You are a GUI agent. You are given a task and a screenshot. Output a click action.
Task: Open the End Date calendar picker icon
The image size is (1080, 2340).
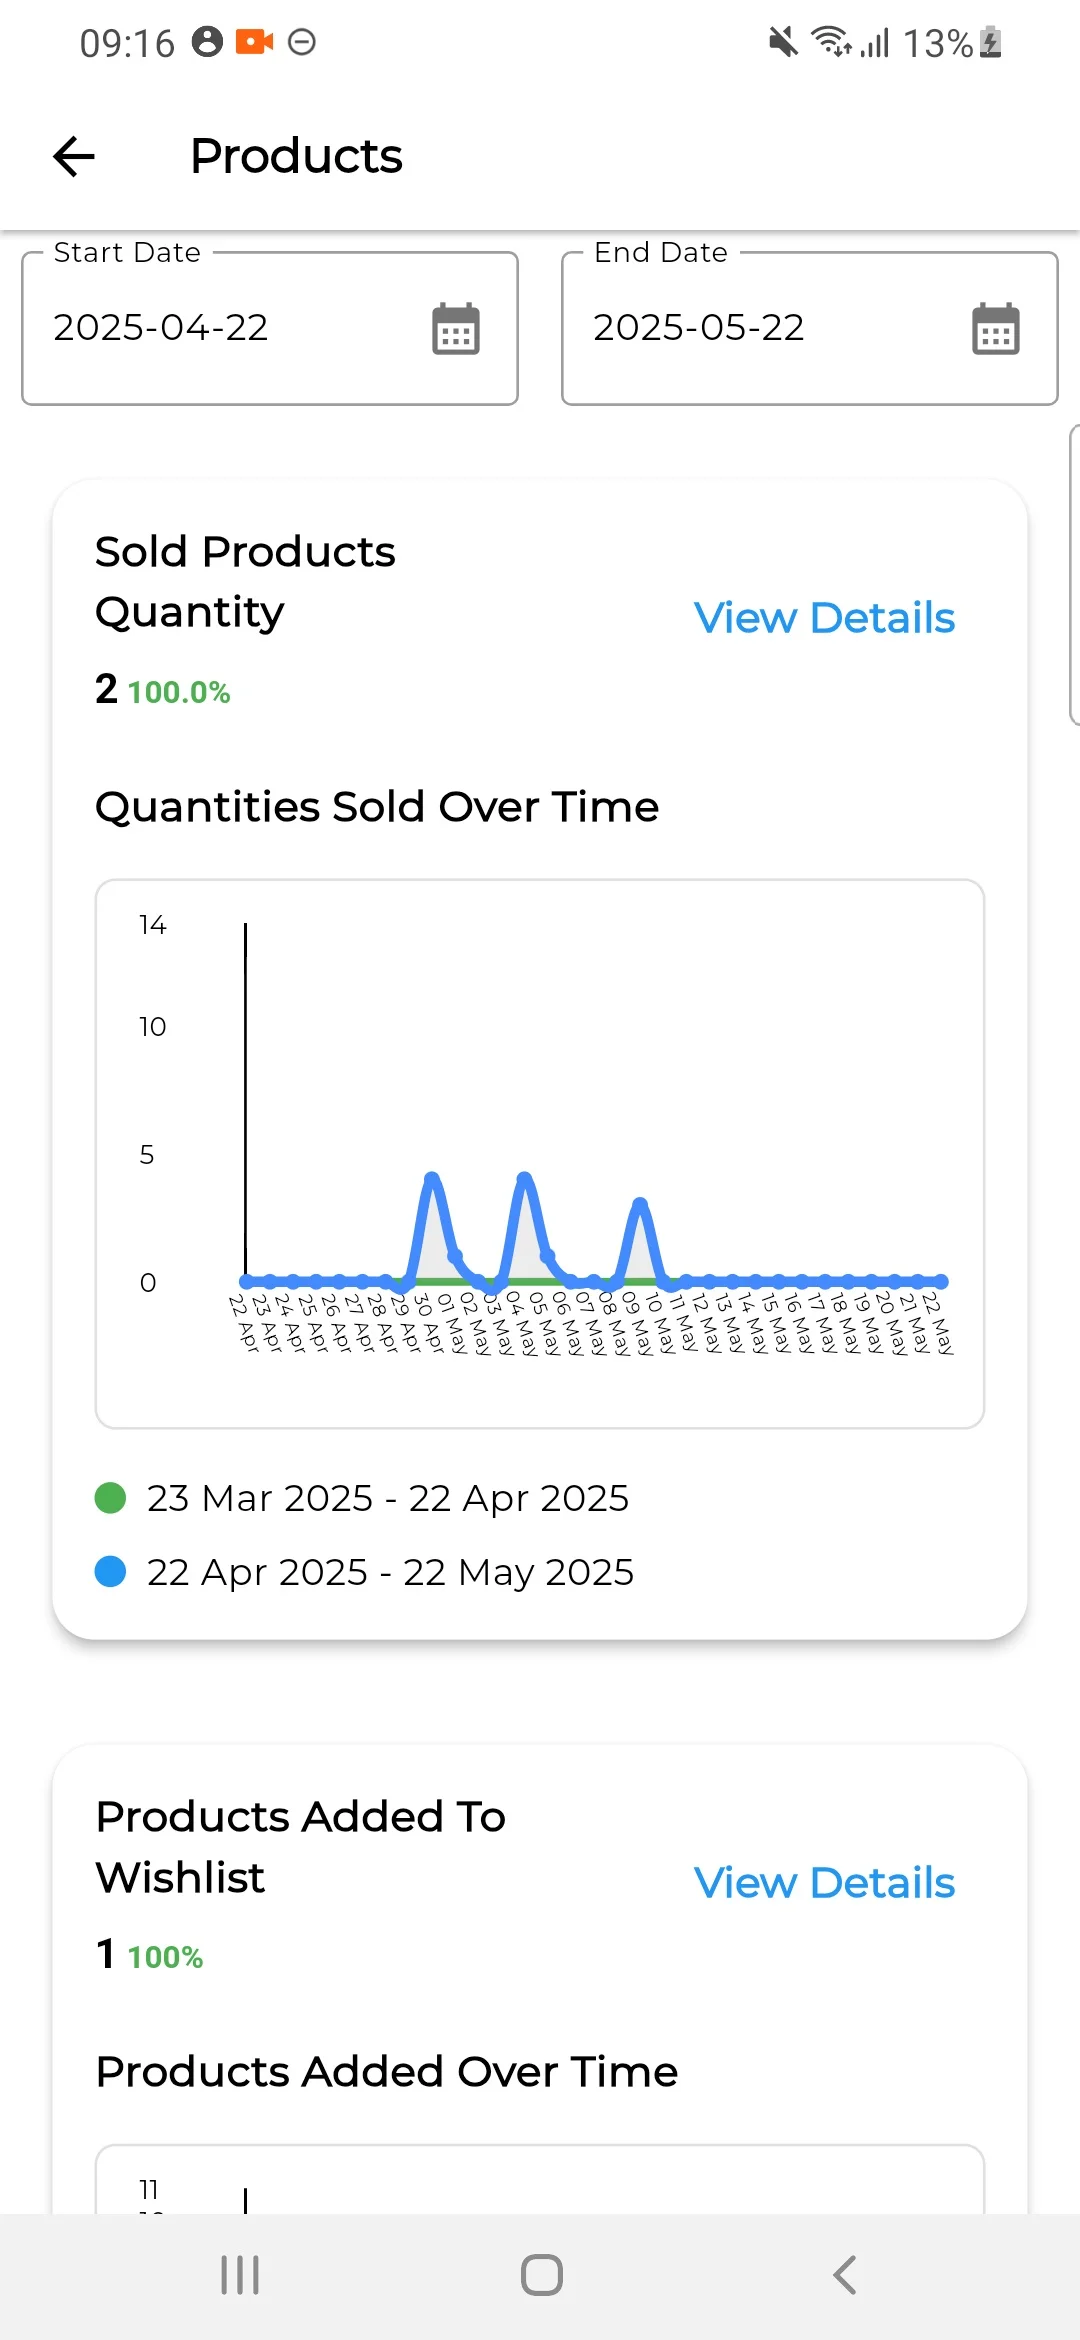coord(995,329)
